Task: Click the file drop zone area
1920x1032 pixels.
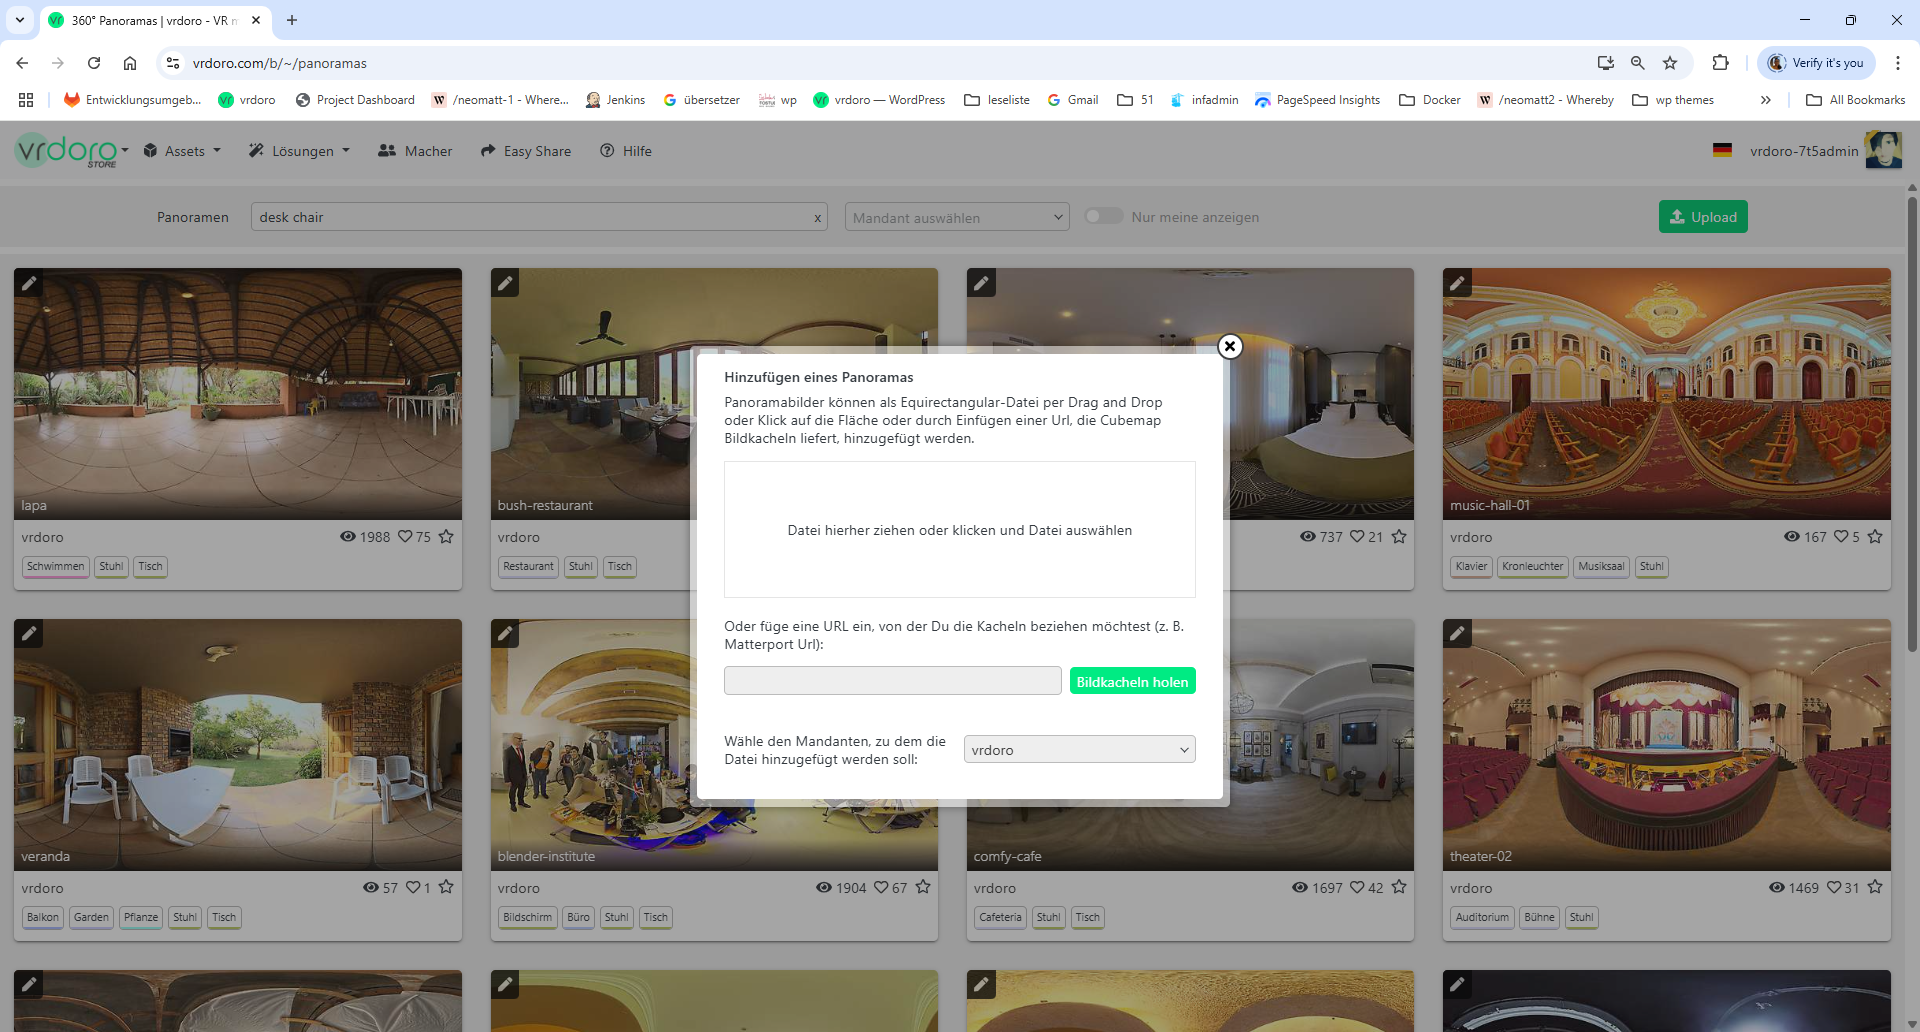Action: [x=959, y=530]
